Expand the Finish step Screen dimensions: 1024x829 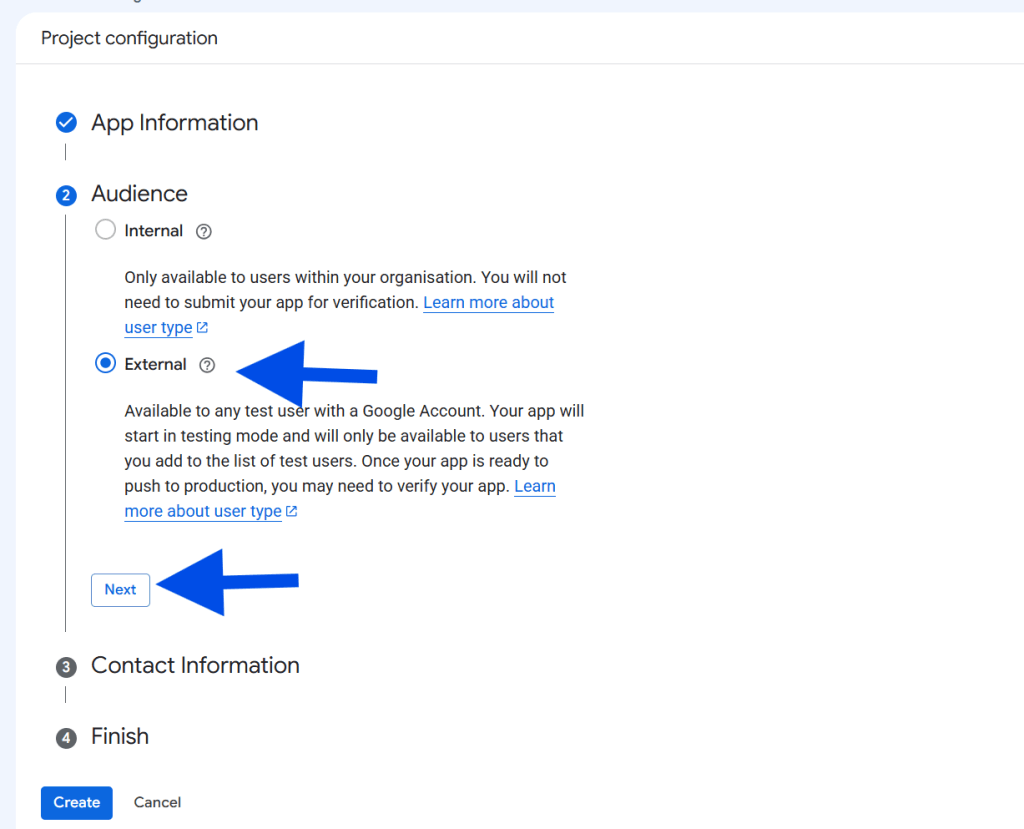(120, 737)
